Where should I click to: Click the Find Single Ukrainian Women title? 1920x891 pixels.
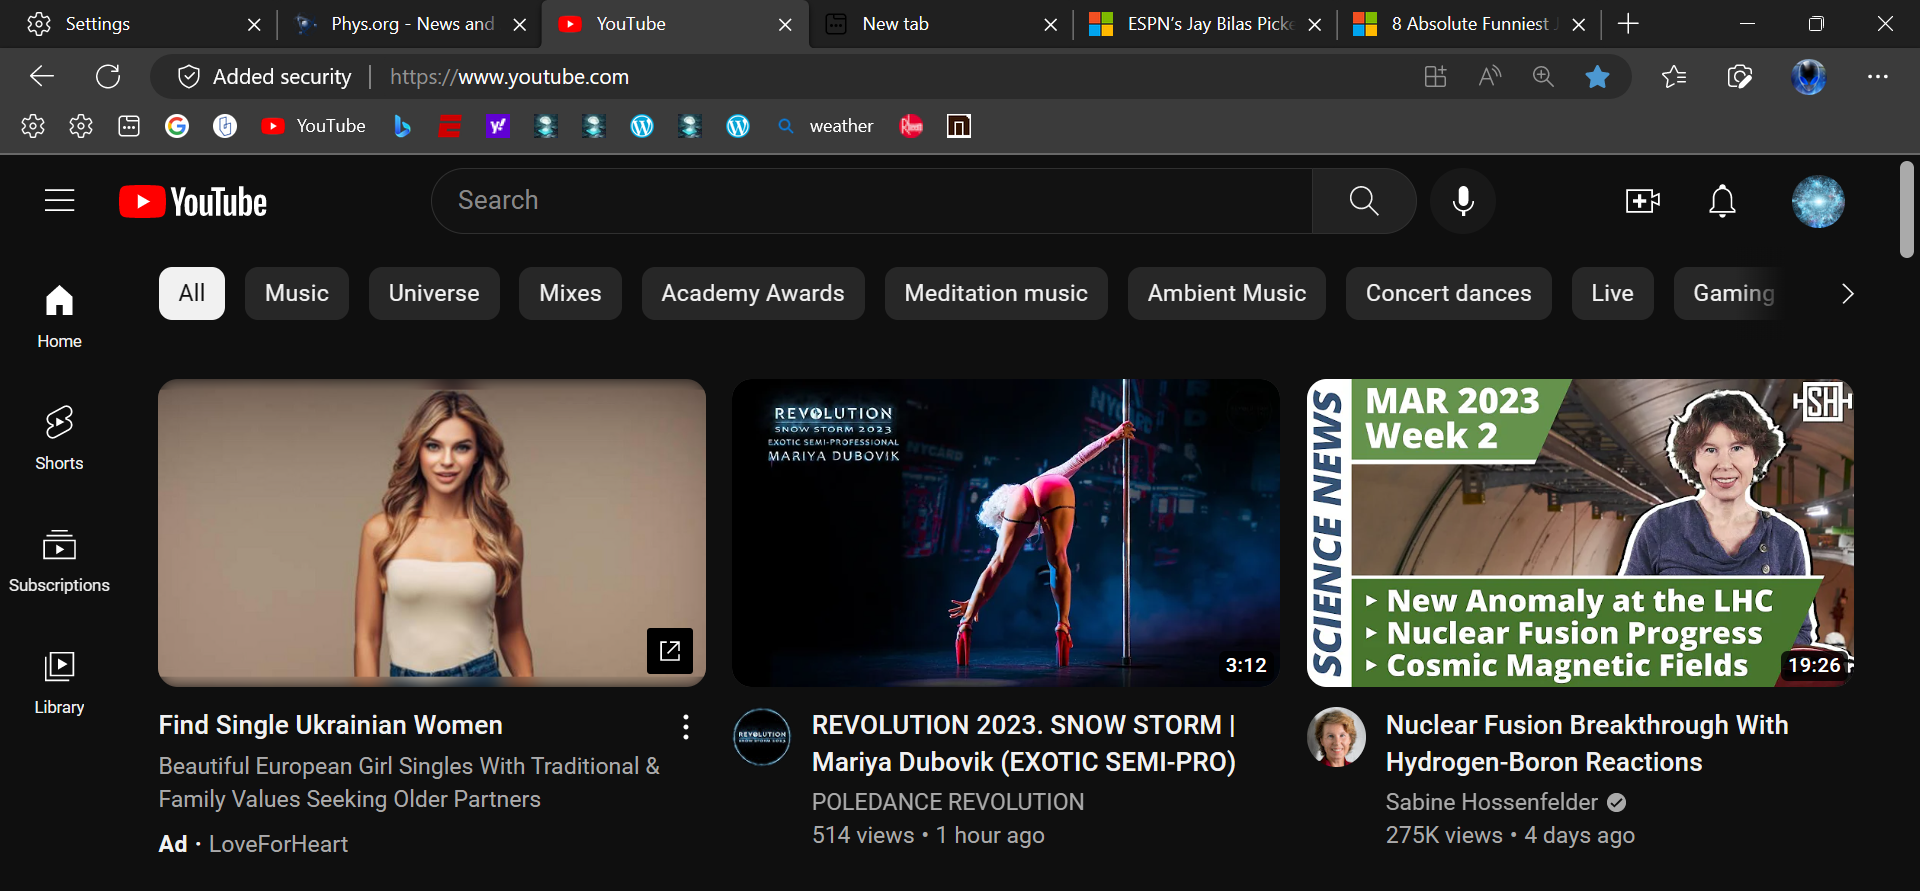click(x=330, y=725)
